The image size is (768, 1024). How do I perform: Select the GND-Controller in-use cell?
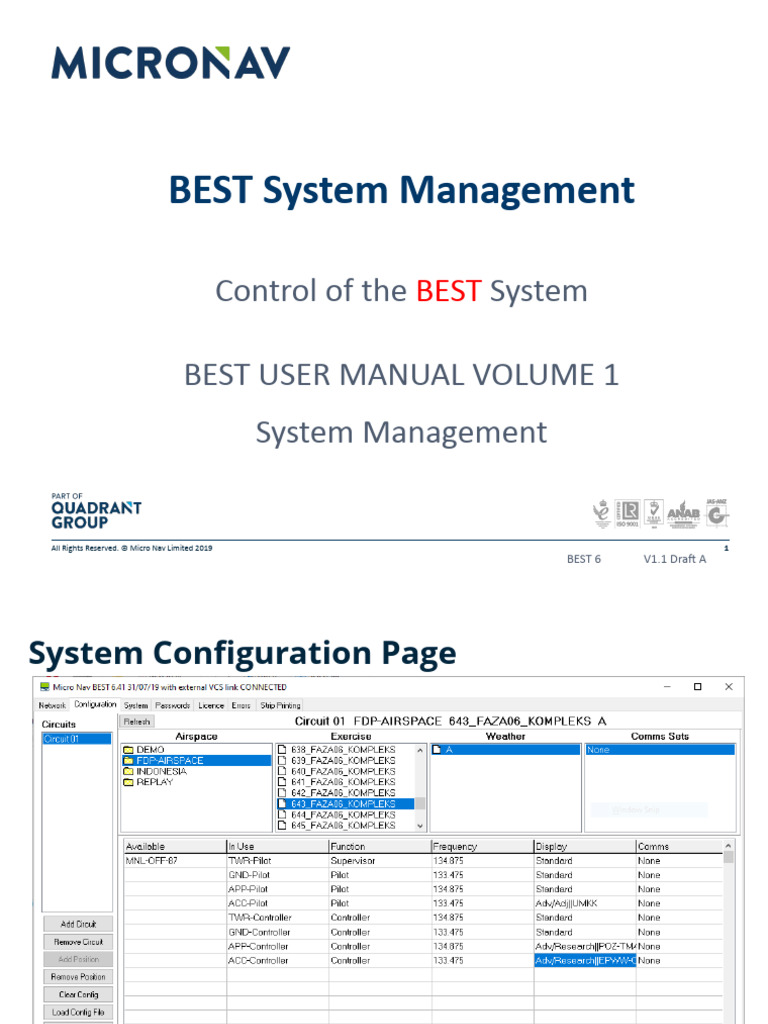[278, 933]
